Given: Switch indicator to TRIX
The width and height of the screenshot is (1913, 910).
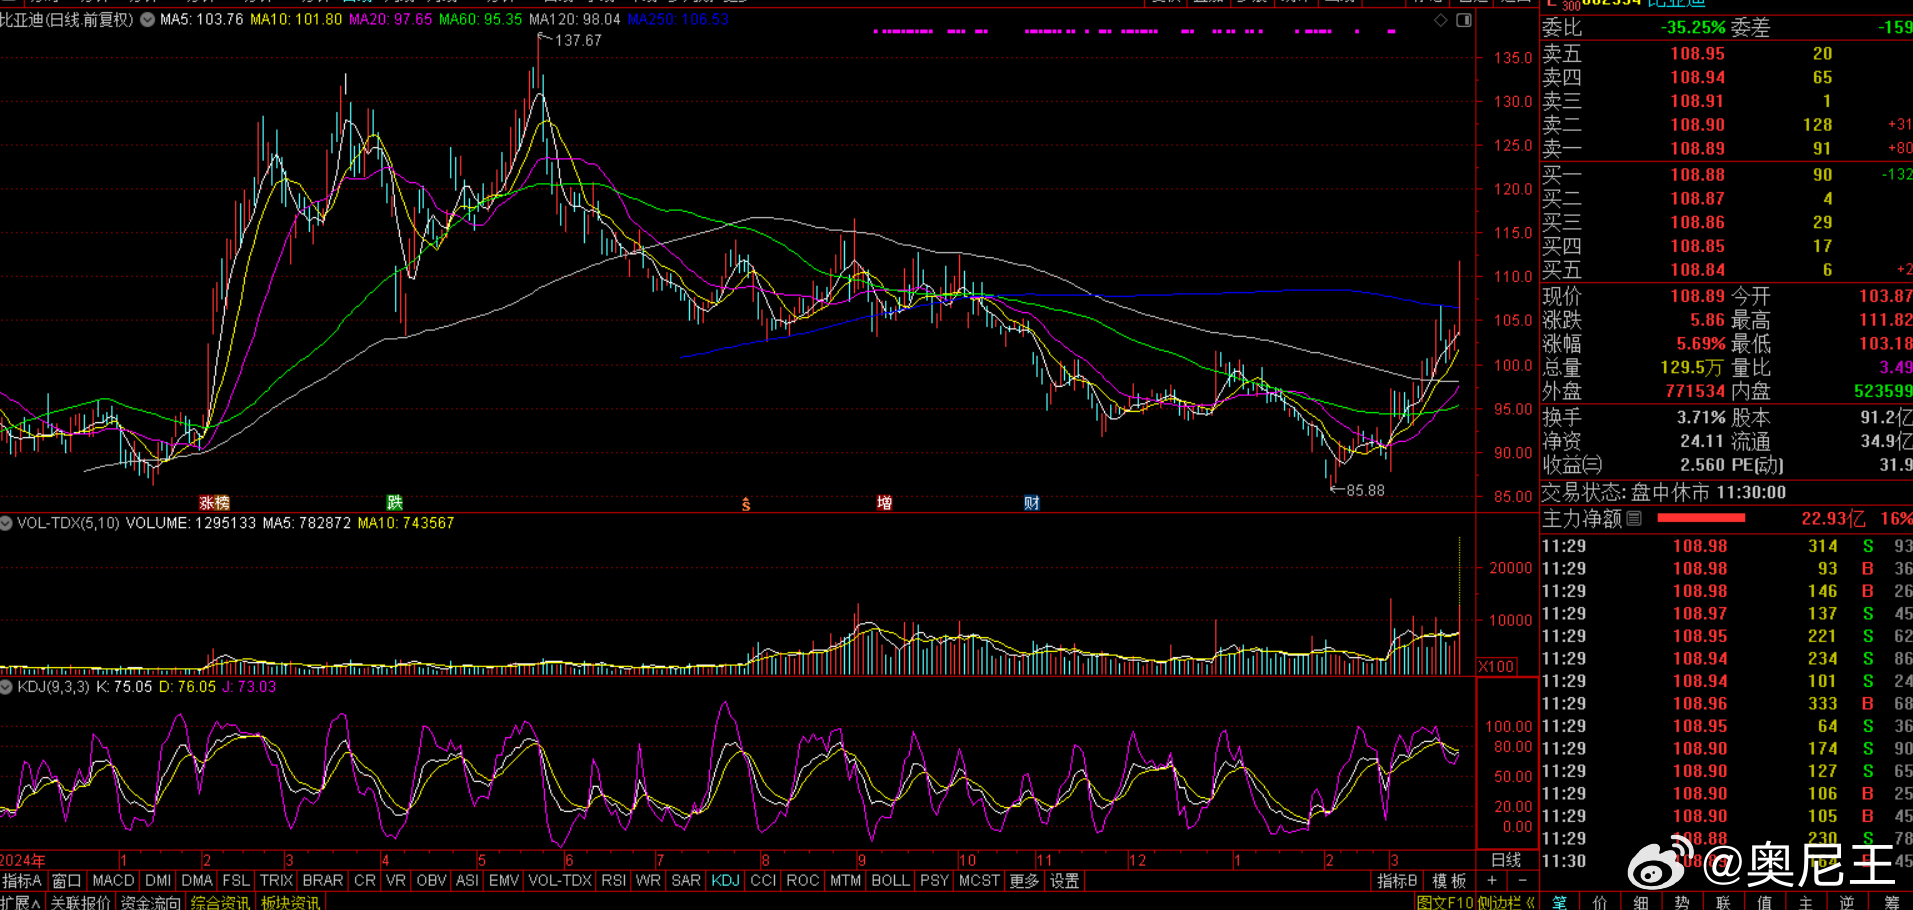Looking at the screenshot, I should (276, 881).
